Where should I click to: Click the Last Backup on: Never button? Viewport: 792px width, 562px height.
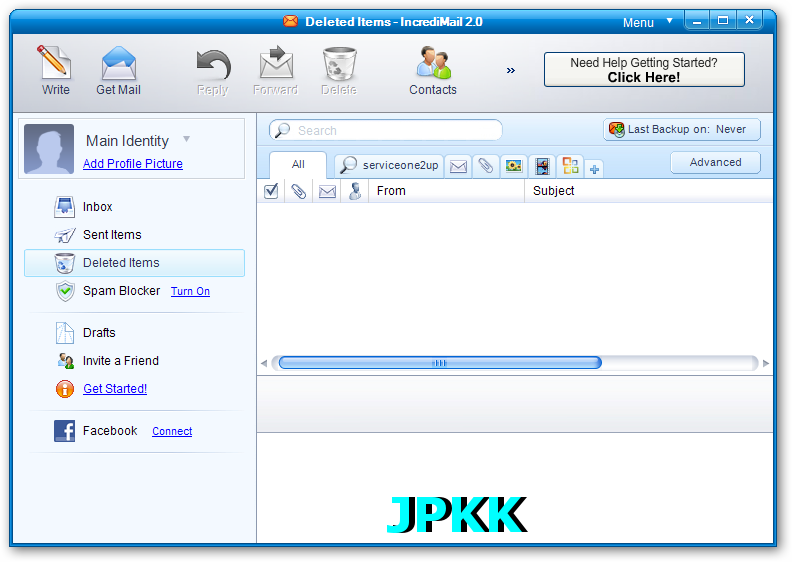pyautogui.click(x=682, y=129)
